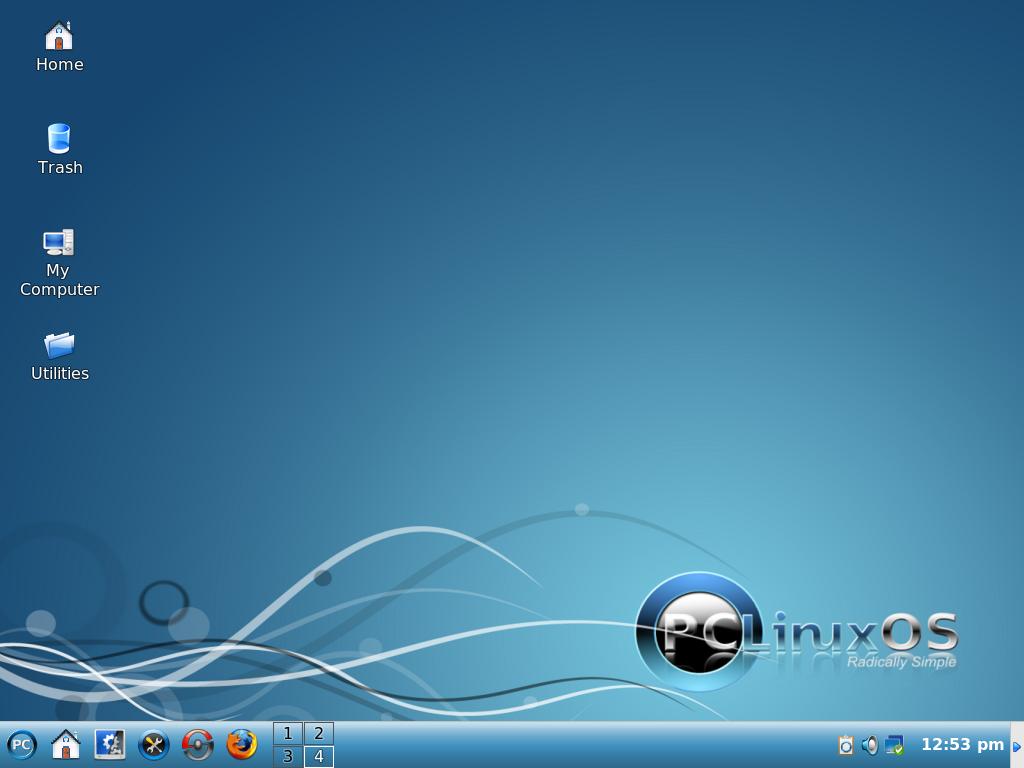
Task: Click the speaker volume tray icon
Action: (870, 745)
